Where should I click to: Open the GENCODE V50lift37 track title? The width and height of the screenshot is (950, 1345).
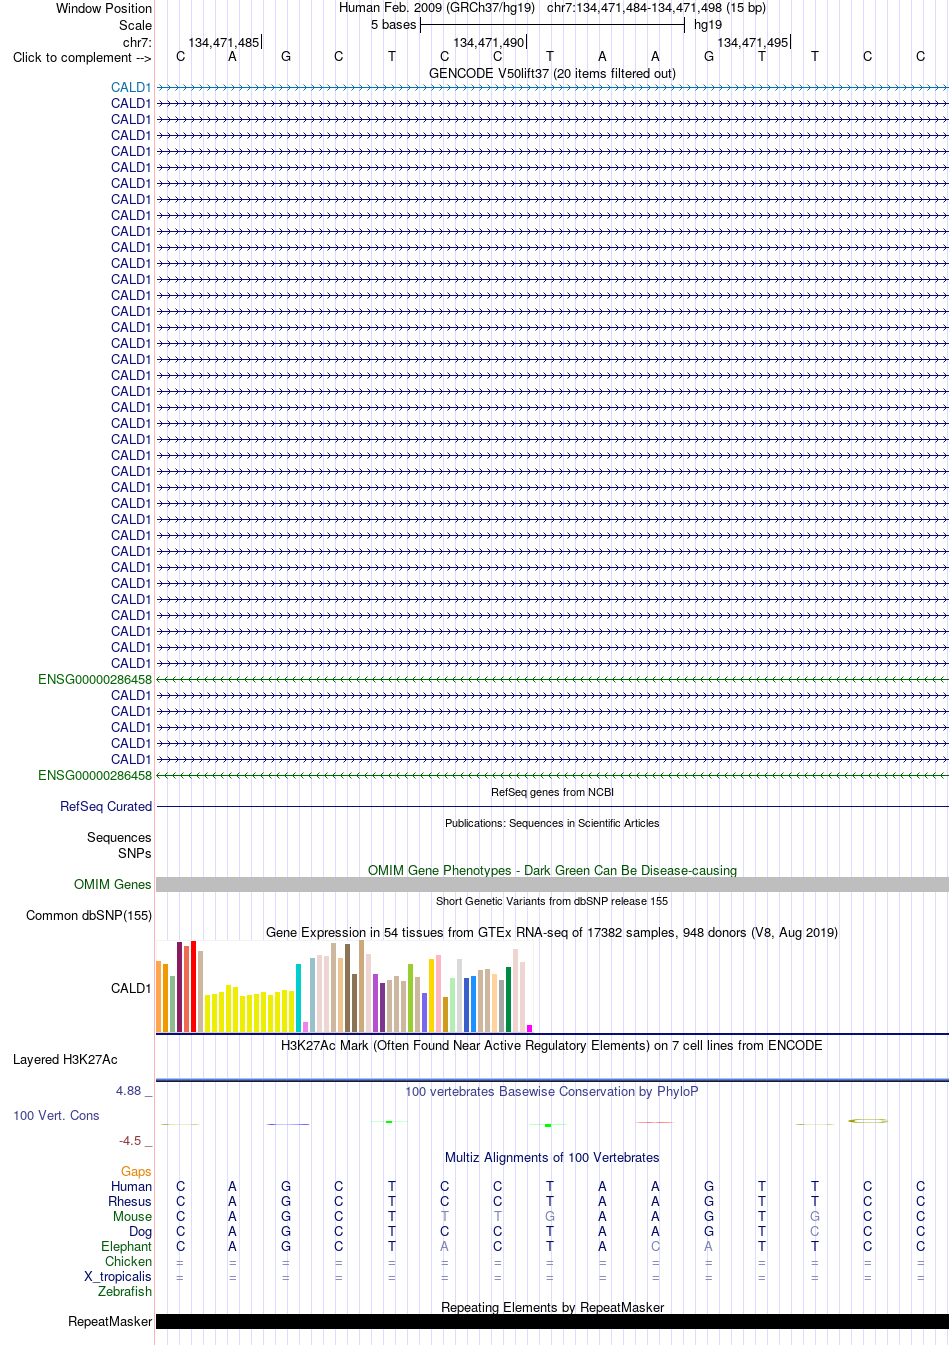(x=552, y=73)
